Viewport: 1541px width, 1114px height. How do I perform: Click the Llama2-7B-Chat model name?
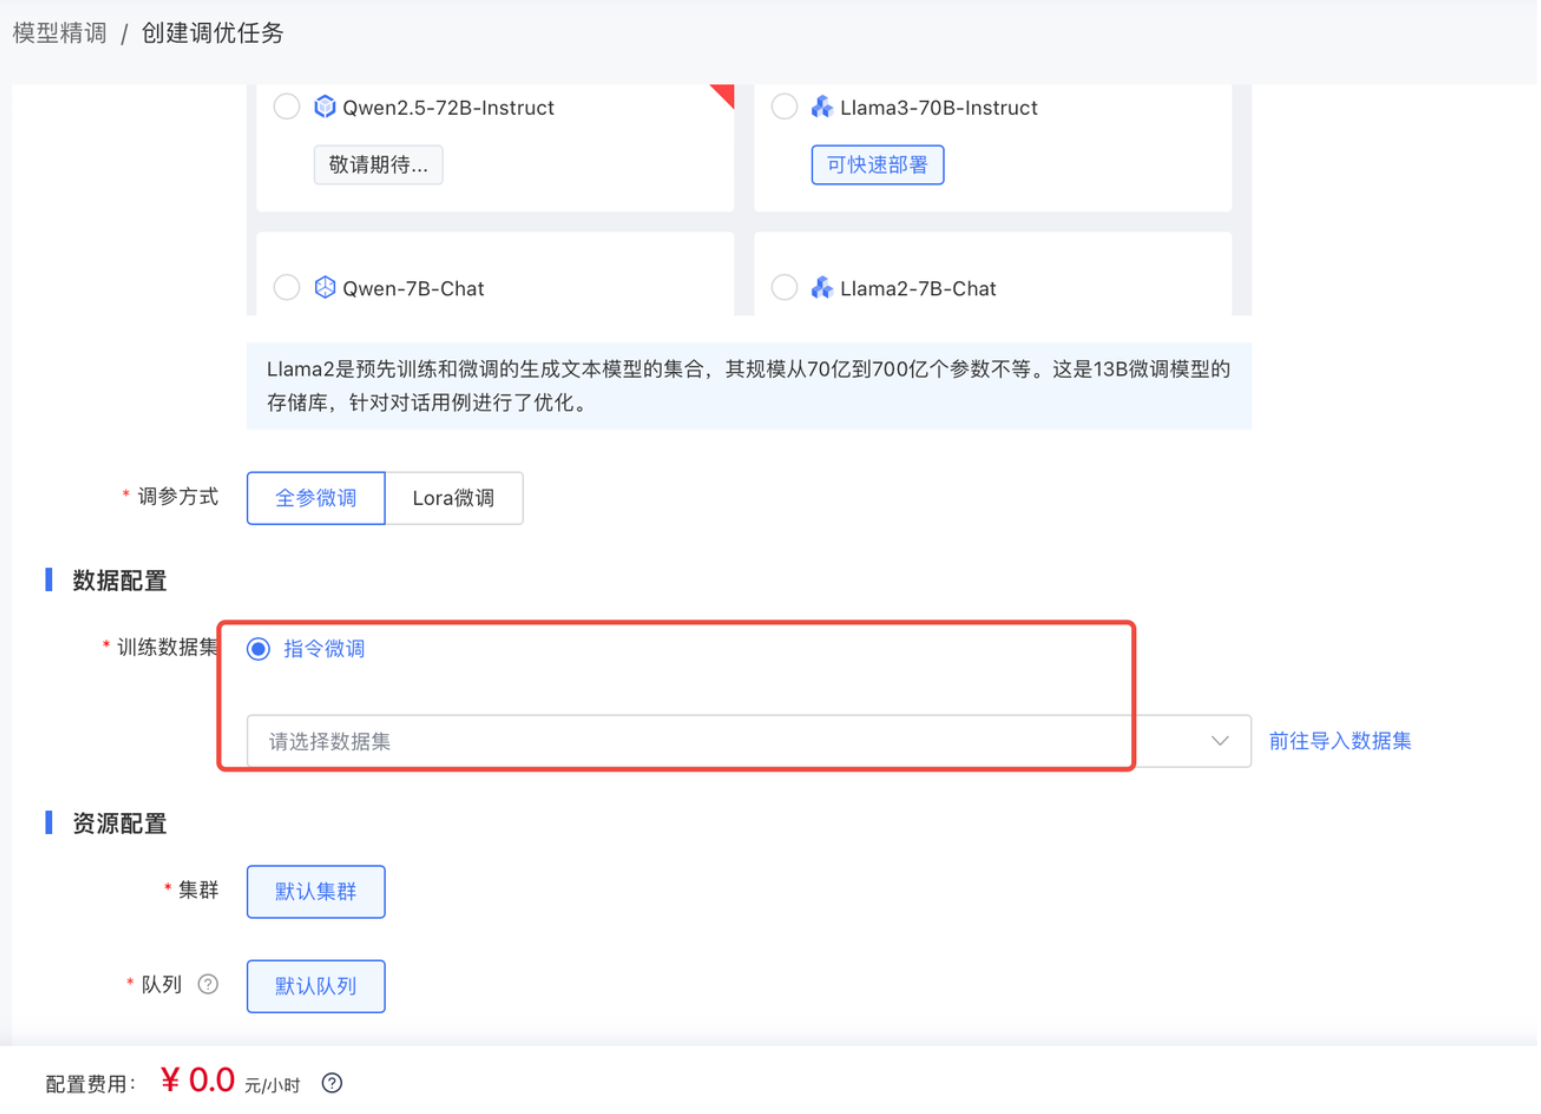point(918,289)
